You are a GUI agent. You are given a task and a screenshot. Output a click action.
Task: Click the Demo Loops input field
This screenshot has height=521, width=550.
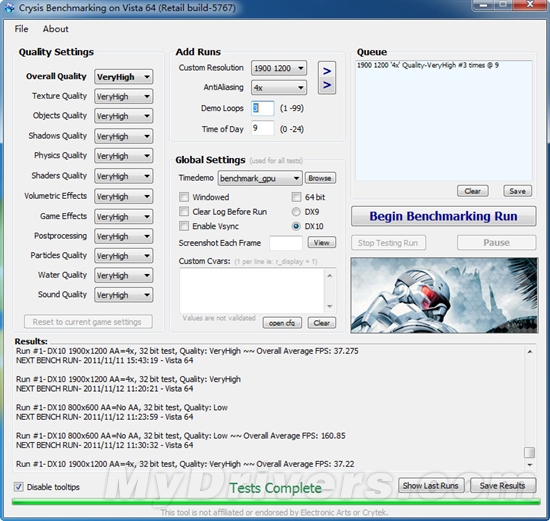262,108
